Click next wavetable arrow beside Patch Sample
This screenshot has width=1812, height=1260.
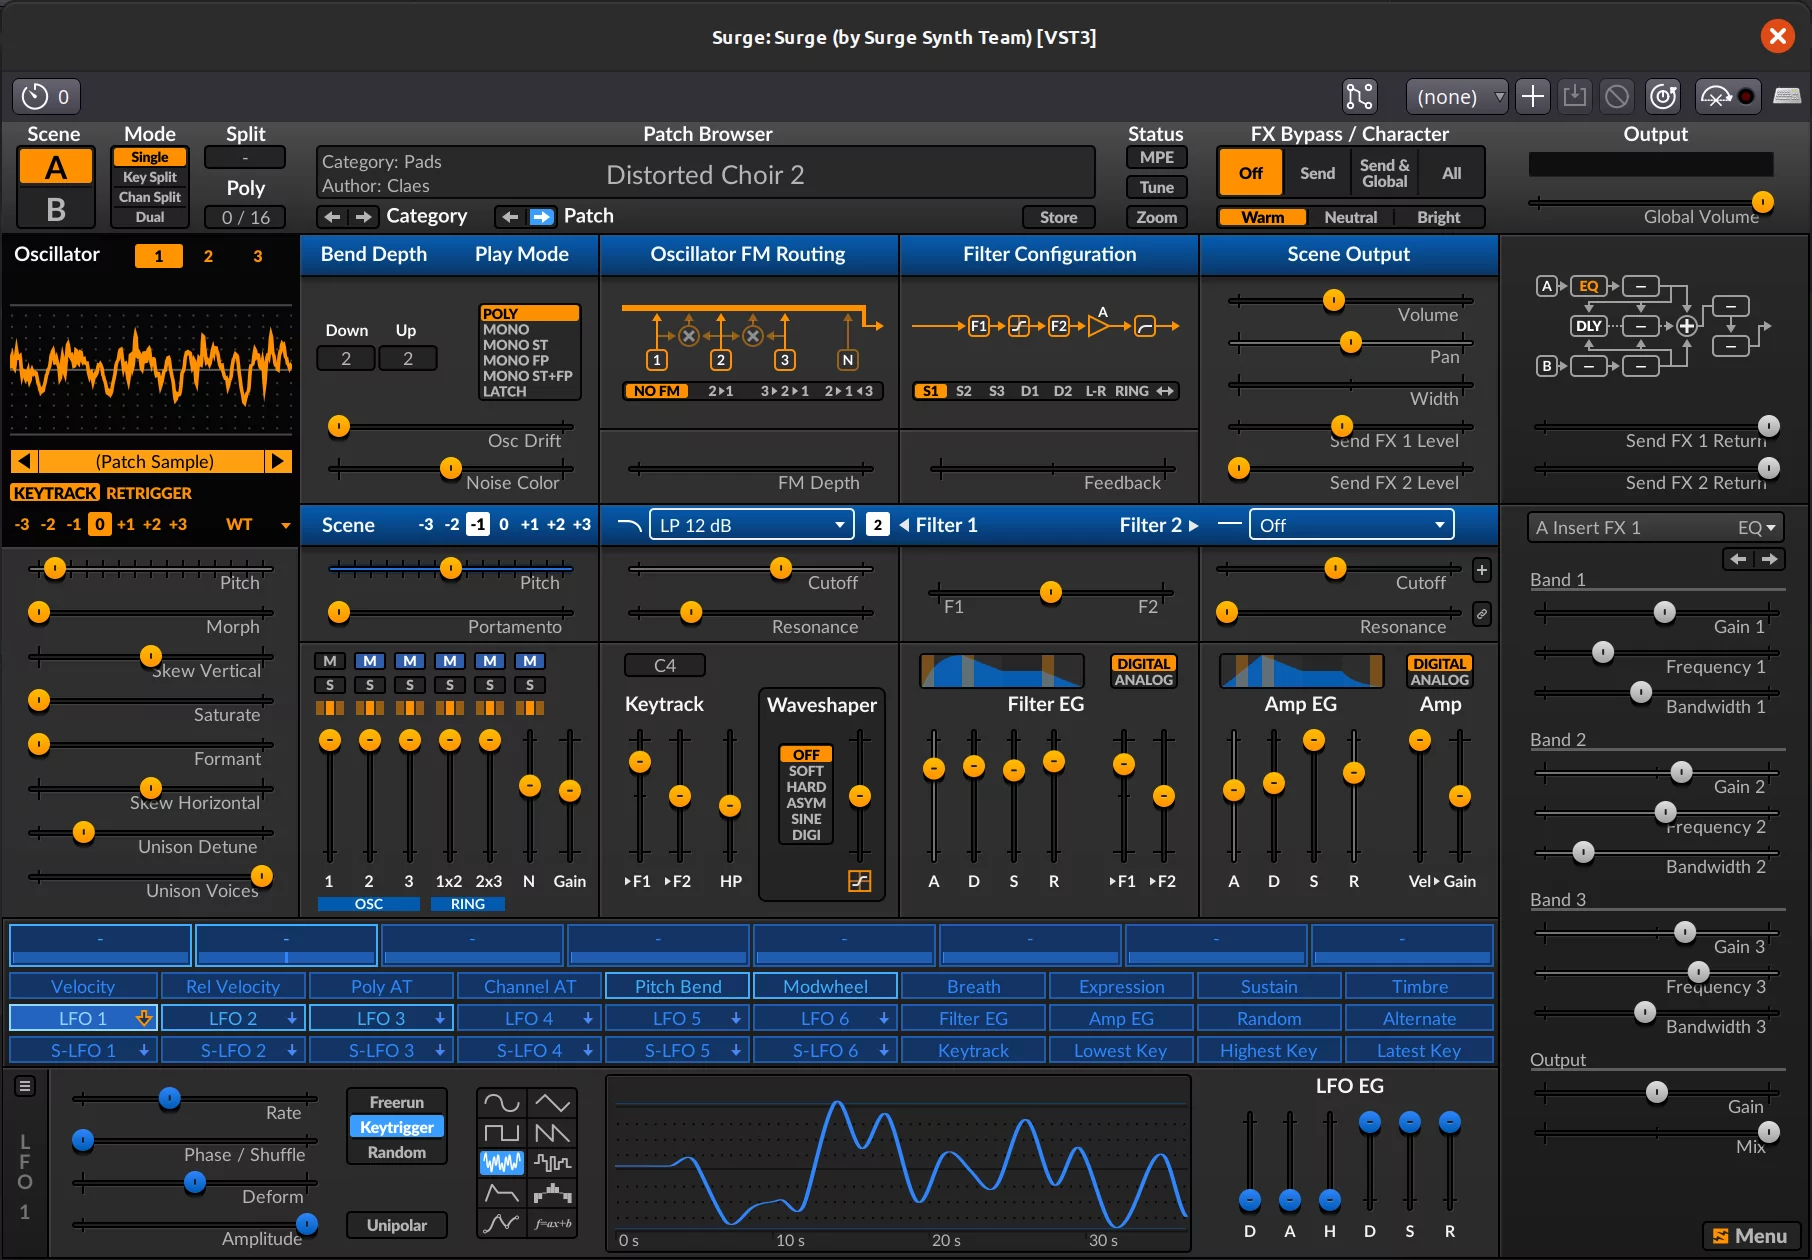coord(279,461)
